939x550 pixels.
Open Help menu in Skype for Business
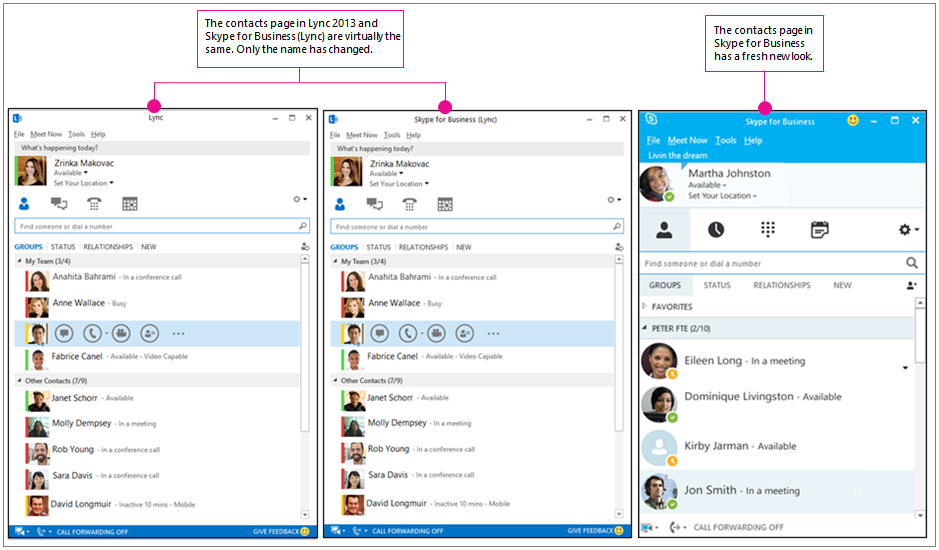point(753,140)
